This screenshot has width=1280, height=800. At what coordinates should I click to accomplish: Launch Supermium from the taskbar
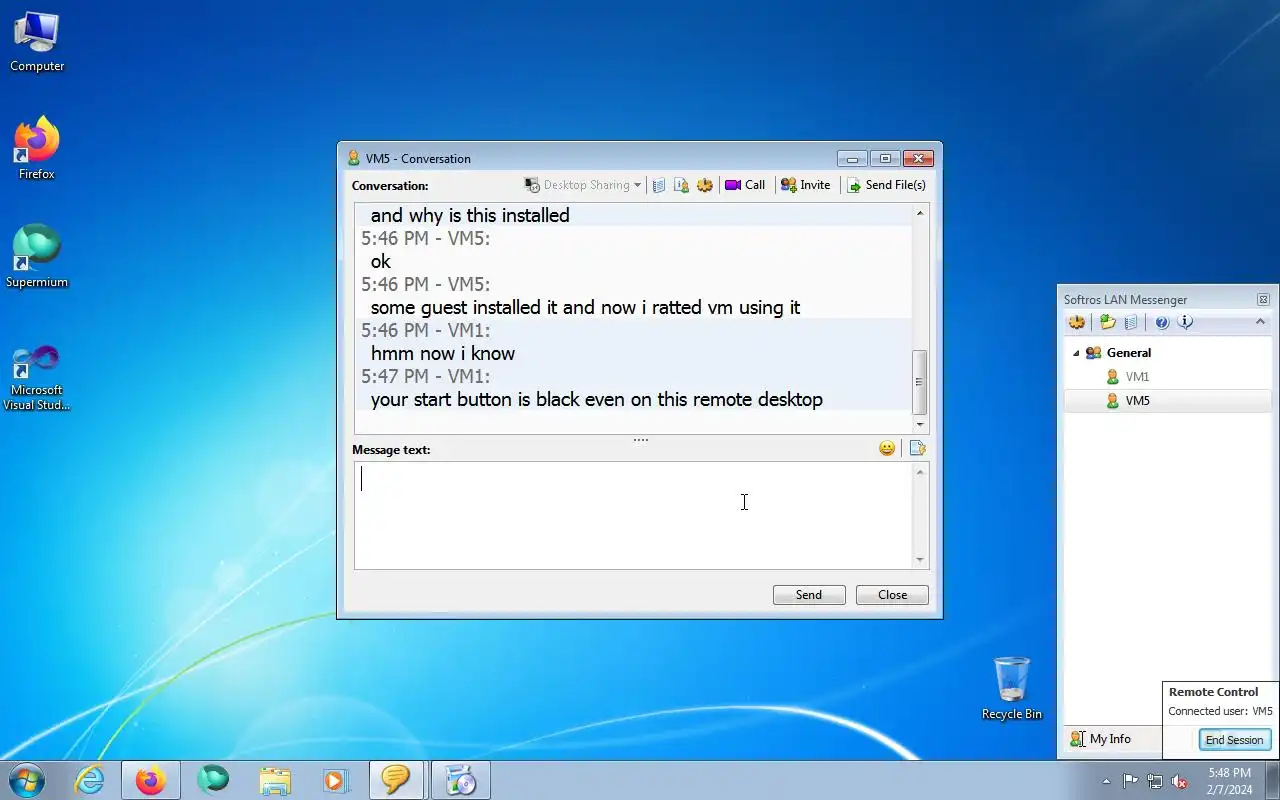click(x=213, y=780)
